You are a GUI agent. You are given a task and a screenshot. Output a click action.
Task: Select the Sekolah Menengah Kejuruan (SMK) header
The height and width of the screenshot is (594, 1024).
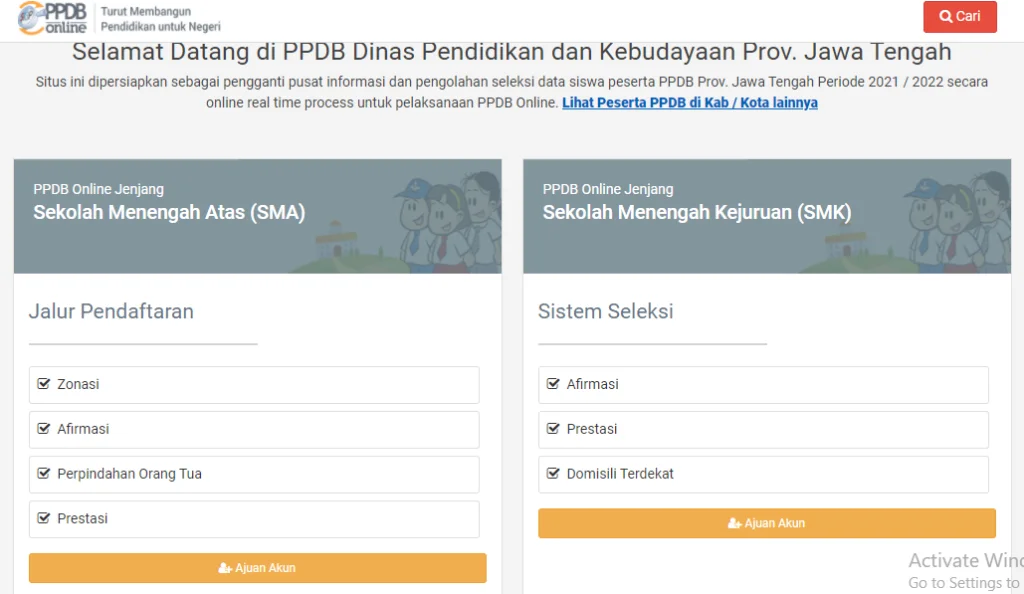point(696,212)
